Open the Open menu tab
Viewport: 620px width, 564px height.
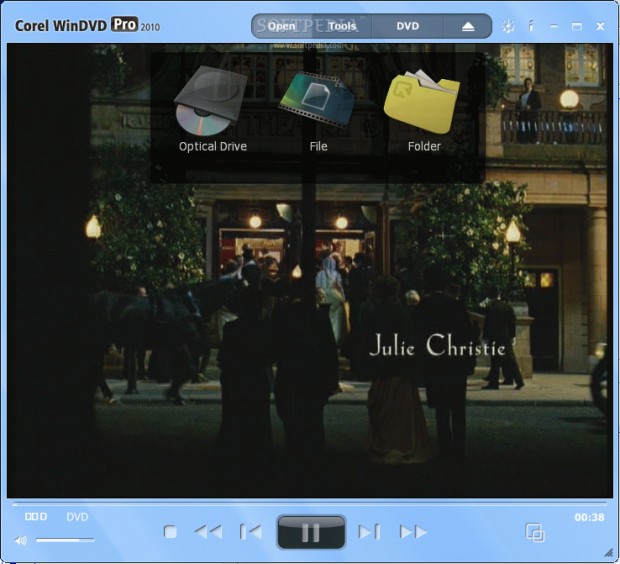pos(282,26)
